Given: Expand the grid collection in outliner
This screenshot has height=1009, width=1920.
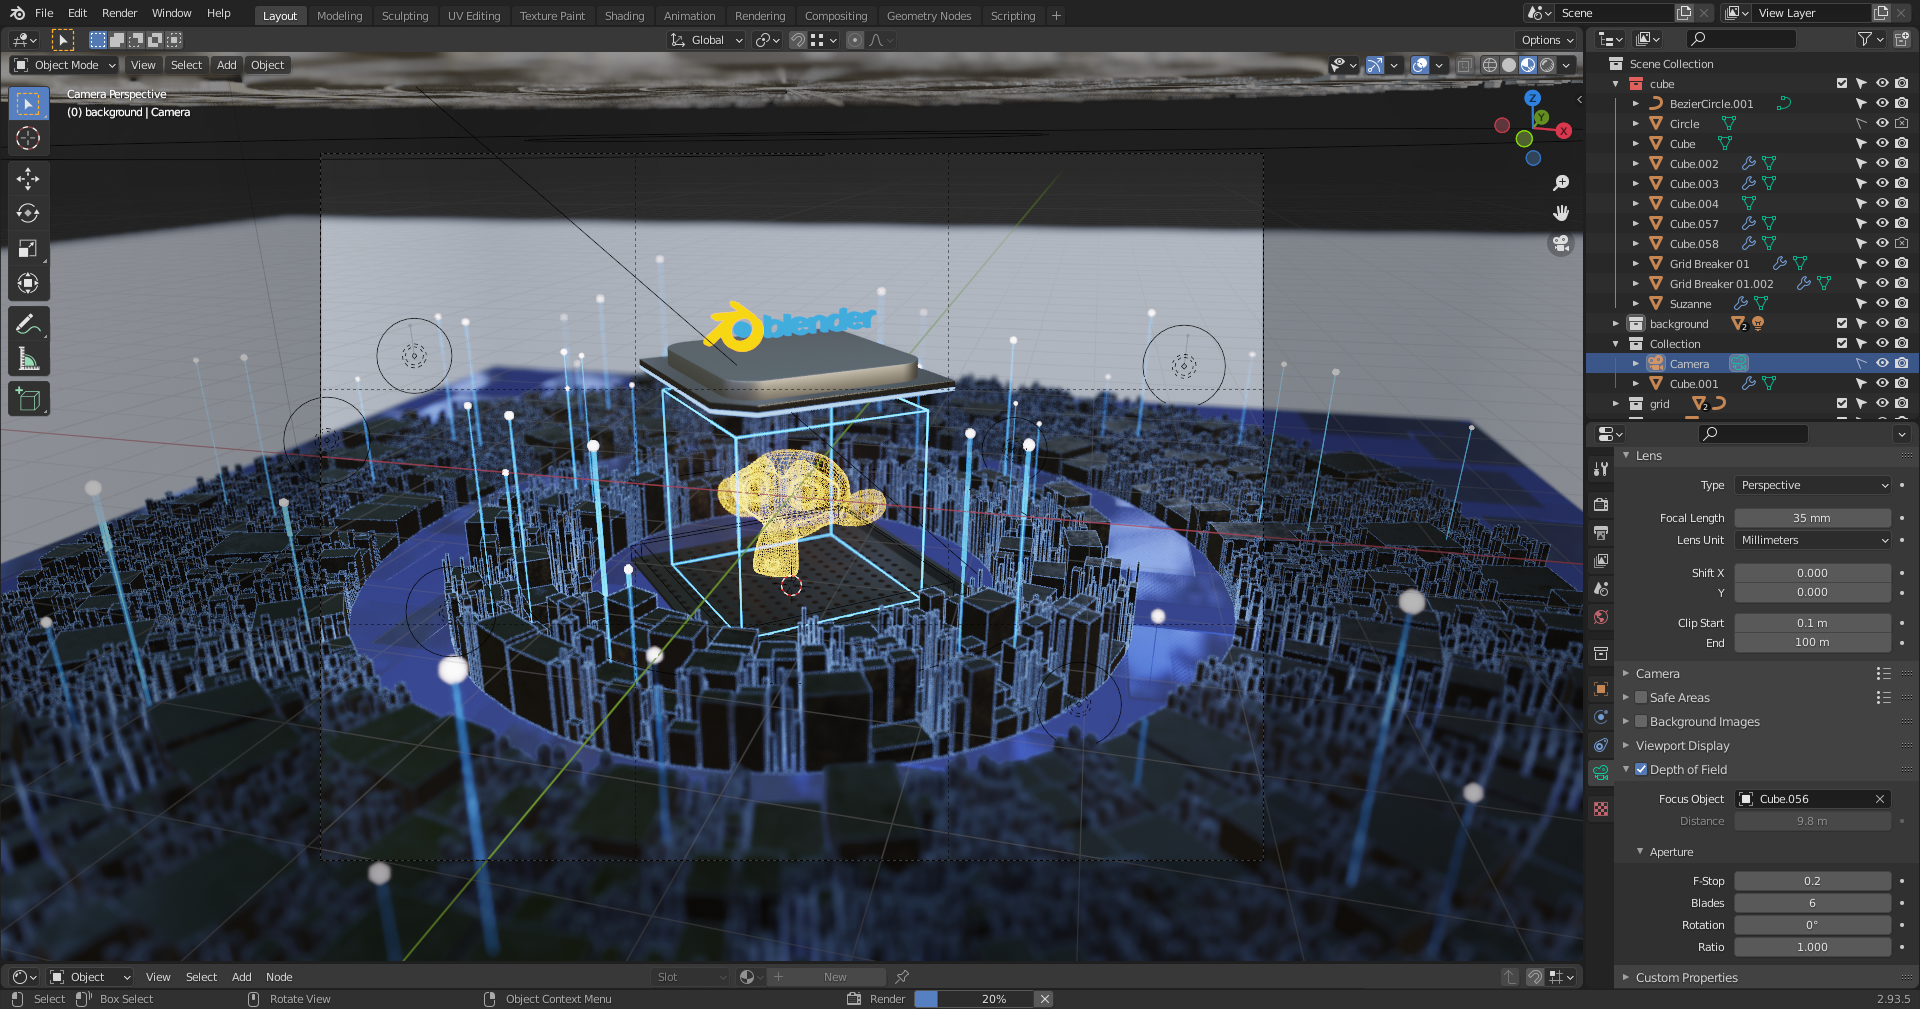Looking at the screenshot, I should pos(1616,403).
